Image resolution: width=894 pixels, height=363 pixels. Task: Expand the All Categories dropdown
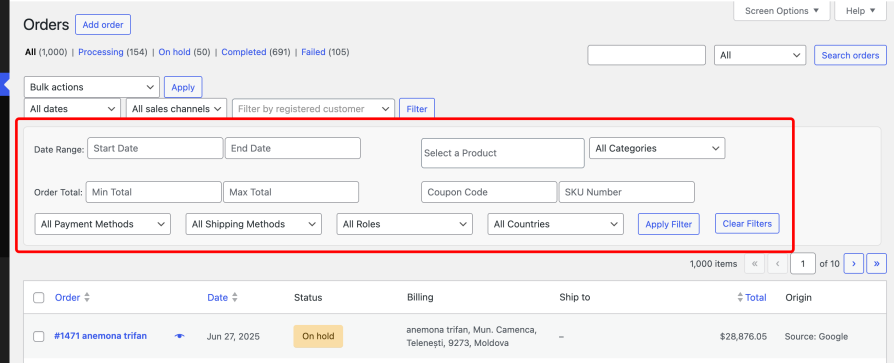(x=657, y=148)
